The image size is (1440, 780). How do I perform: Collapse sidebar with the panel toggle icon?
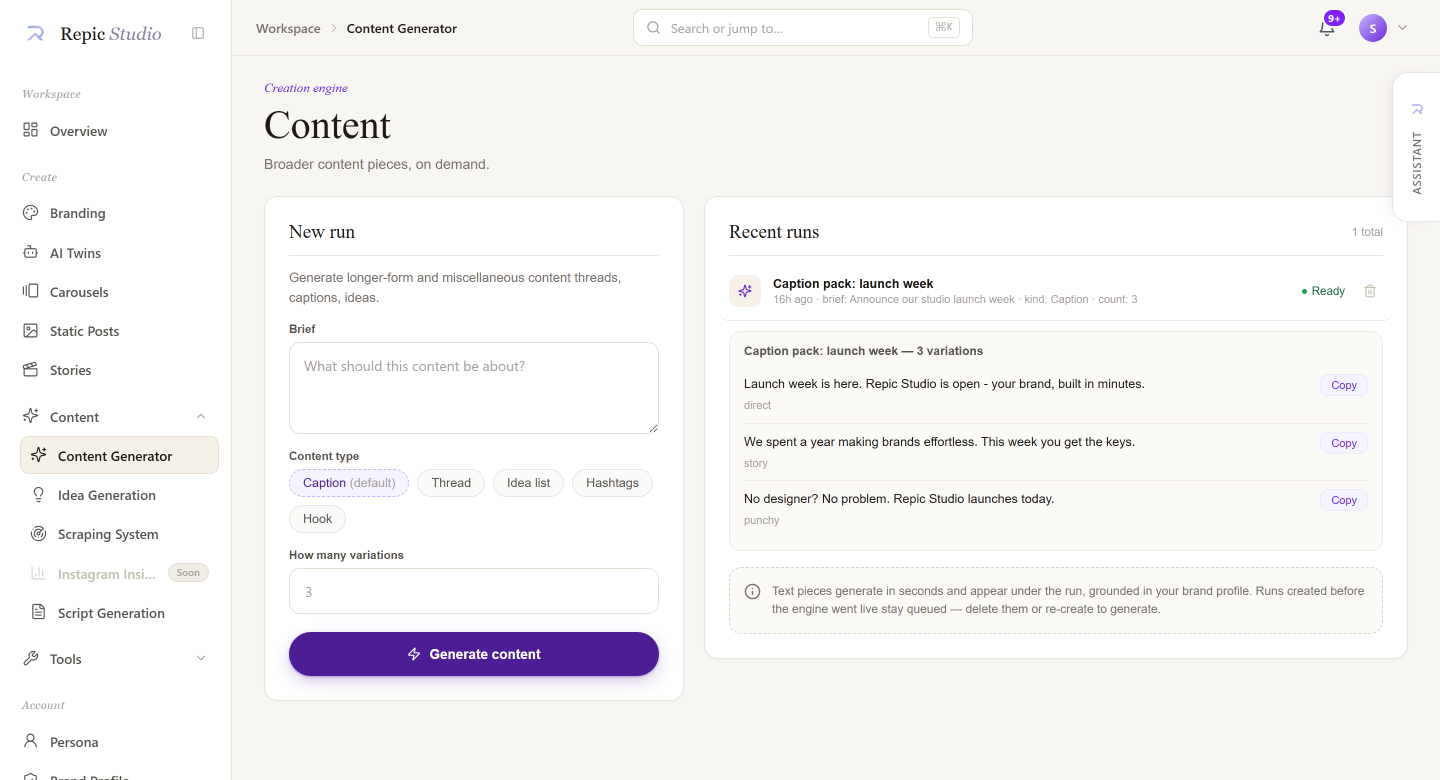pos(198,33)
